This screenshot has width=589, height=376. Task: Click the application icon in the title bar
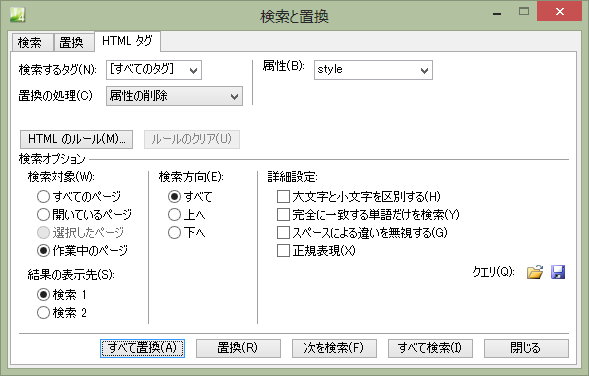click(17, 15)
